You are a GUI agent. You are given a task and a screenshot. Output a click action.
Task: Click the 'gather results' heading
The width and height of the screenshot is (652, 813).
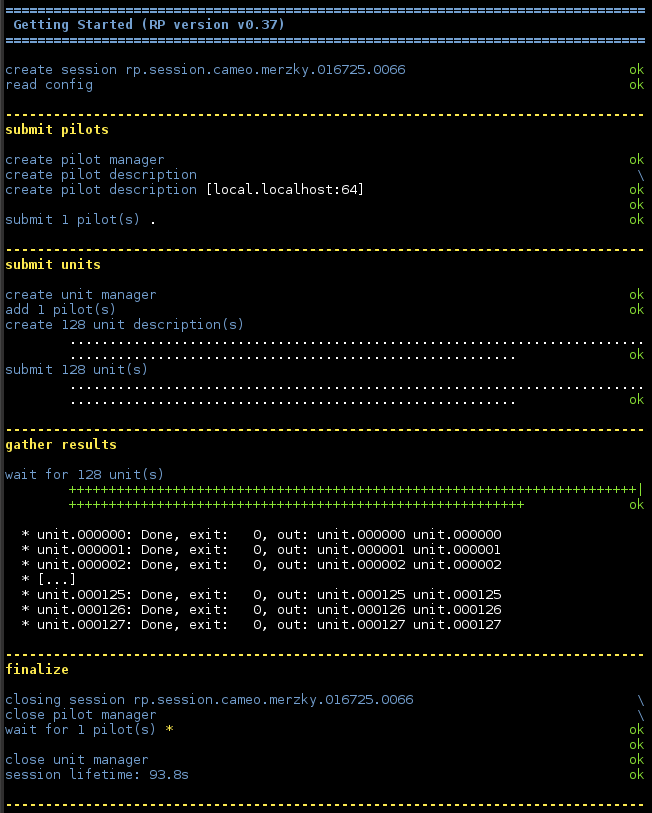coord(61,444)
